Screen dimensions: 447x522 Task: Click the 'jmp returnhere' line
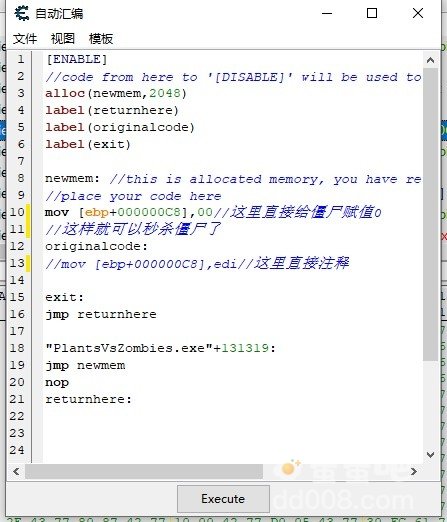(101, 314)
